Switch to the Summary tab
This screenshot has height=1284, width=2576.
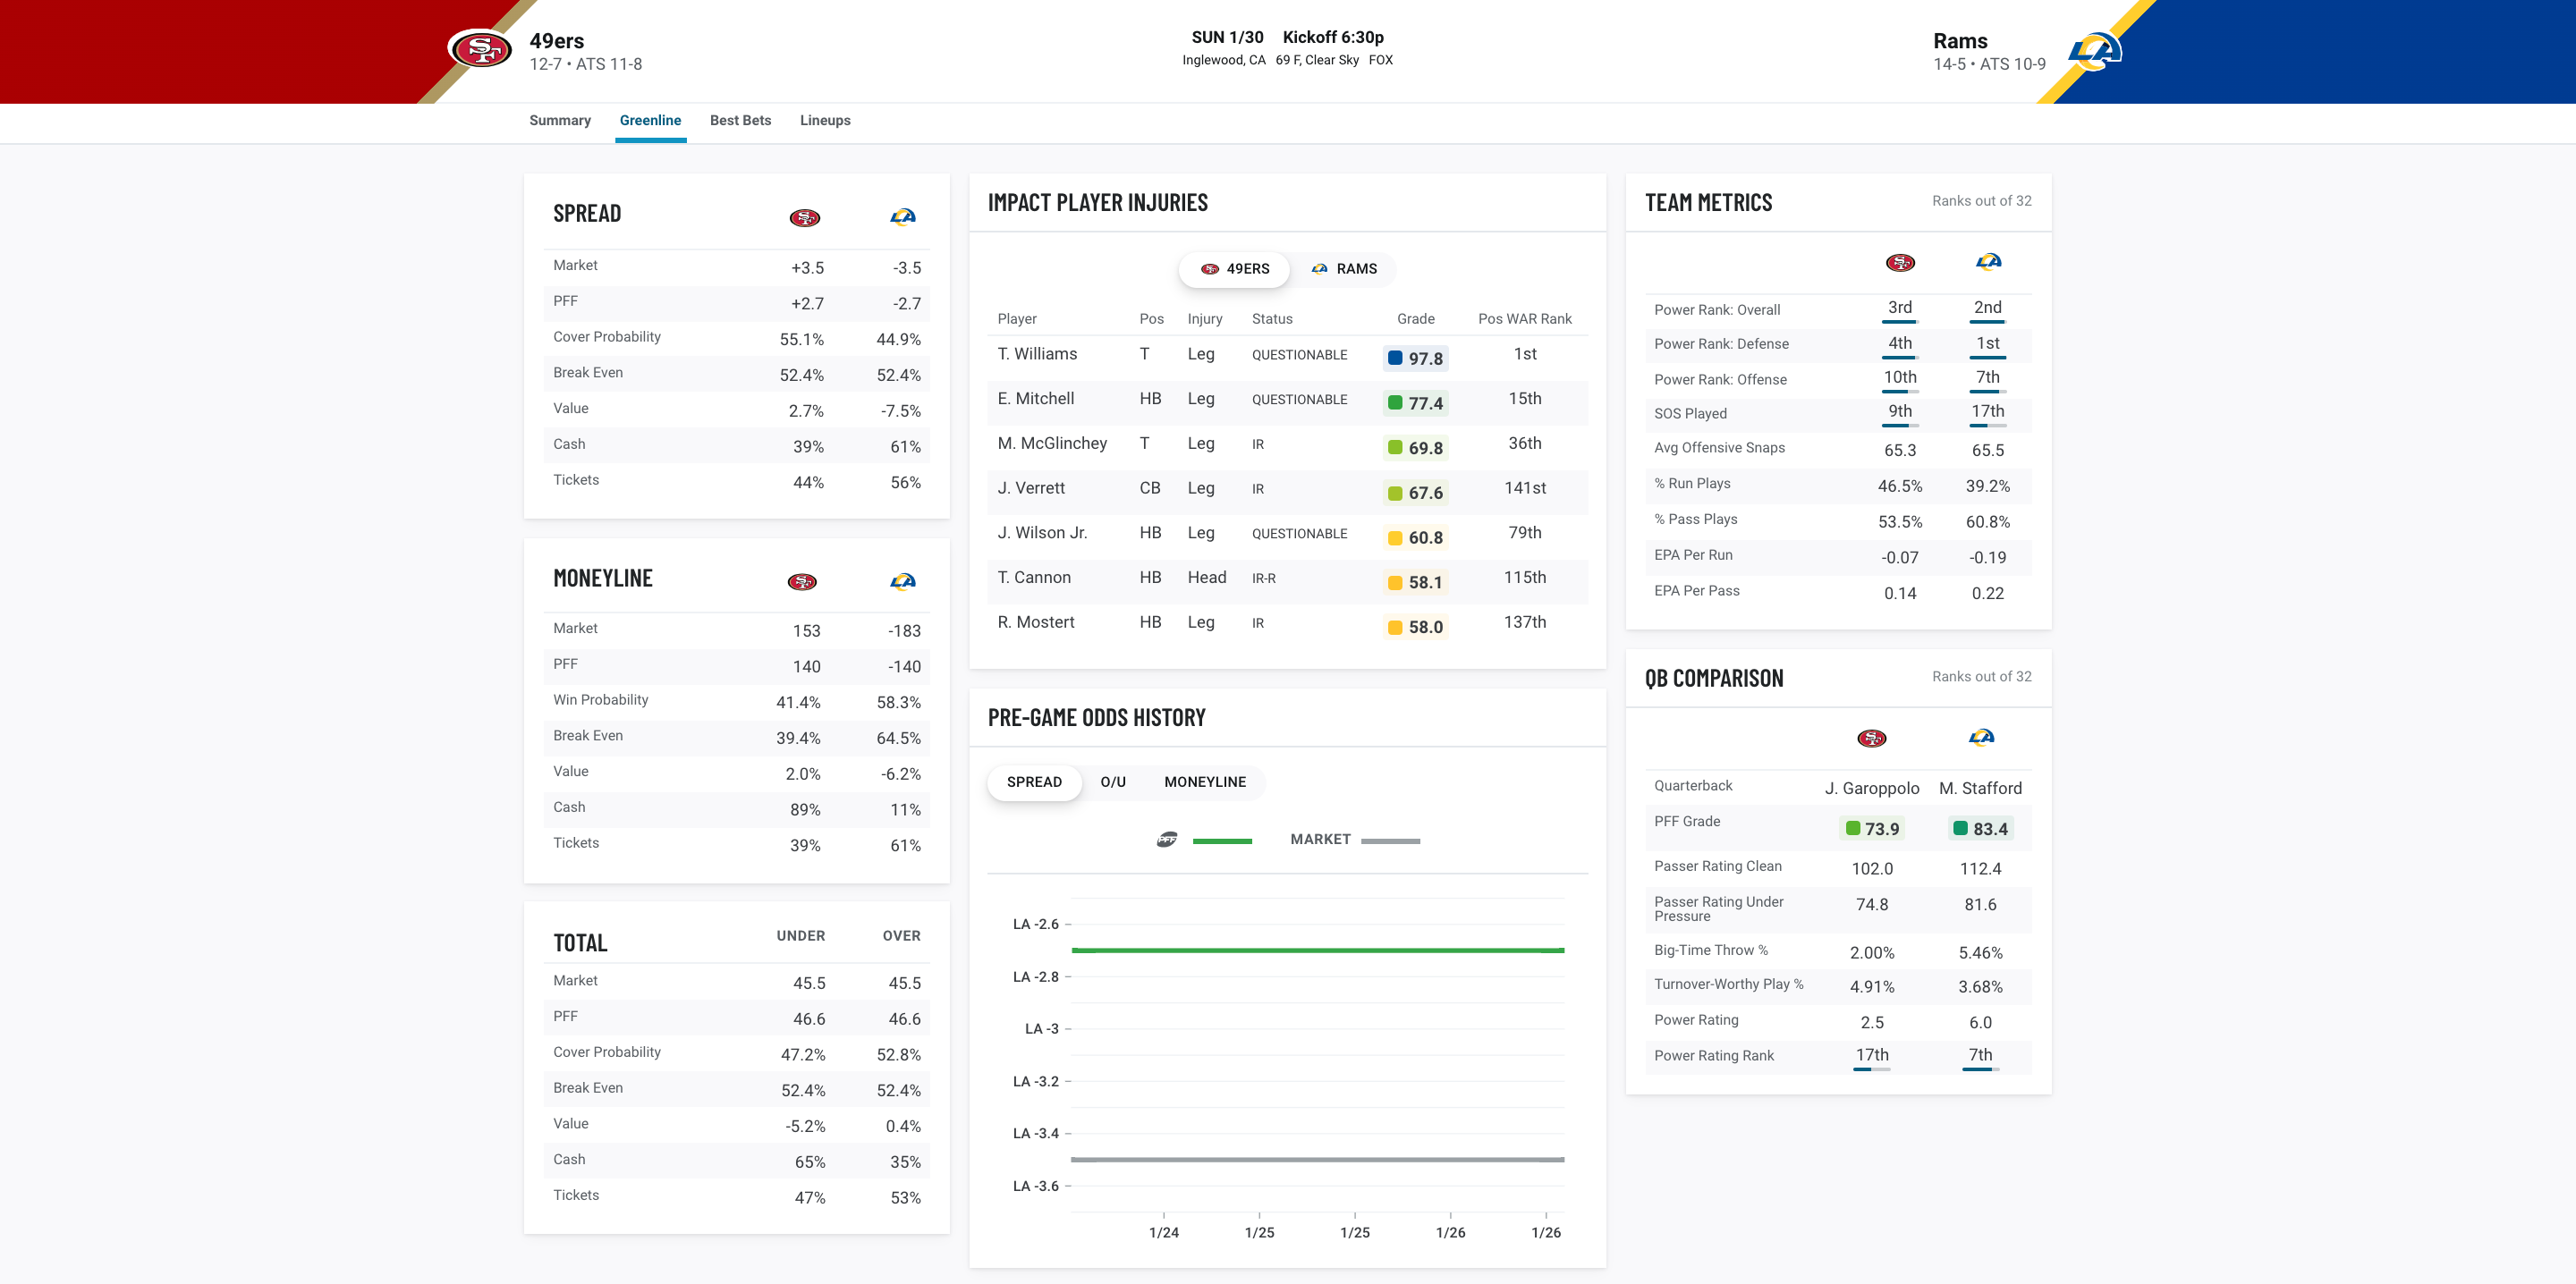[x=560, y=120]
